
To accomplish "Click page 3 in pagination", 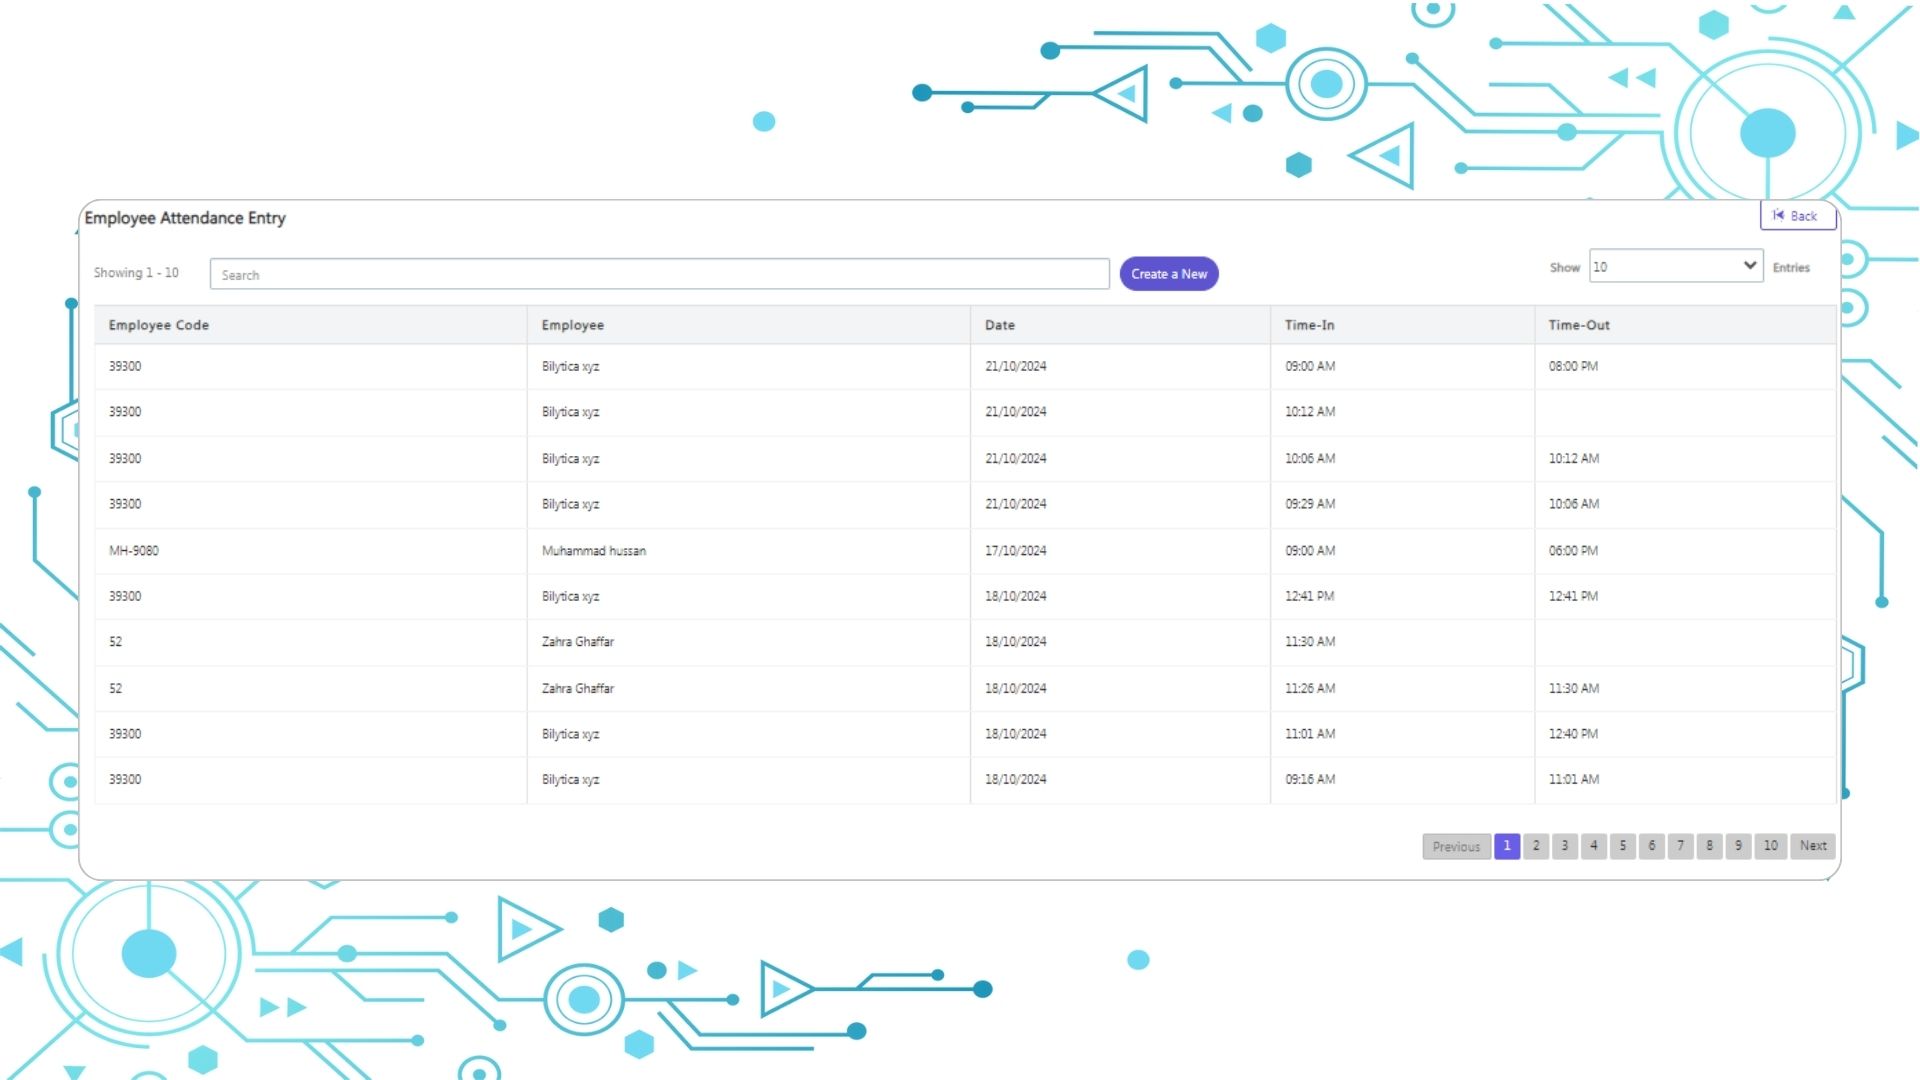I will [1565, 845].
